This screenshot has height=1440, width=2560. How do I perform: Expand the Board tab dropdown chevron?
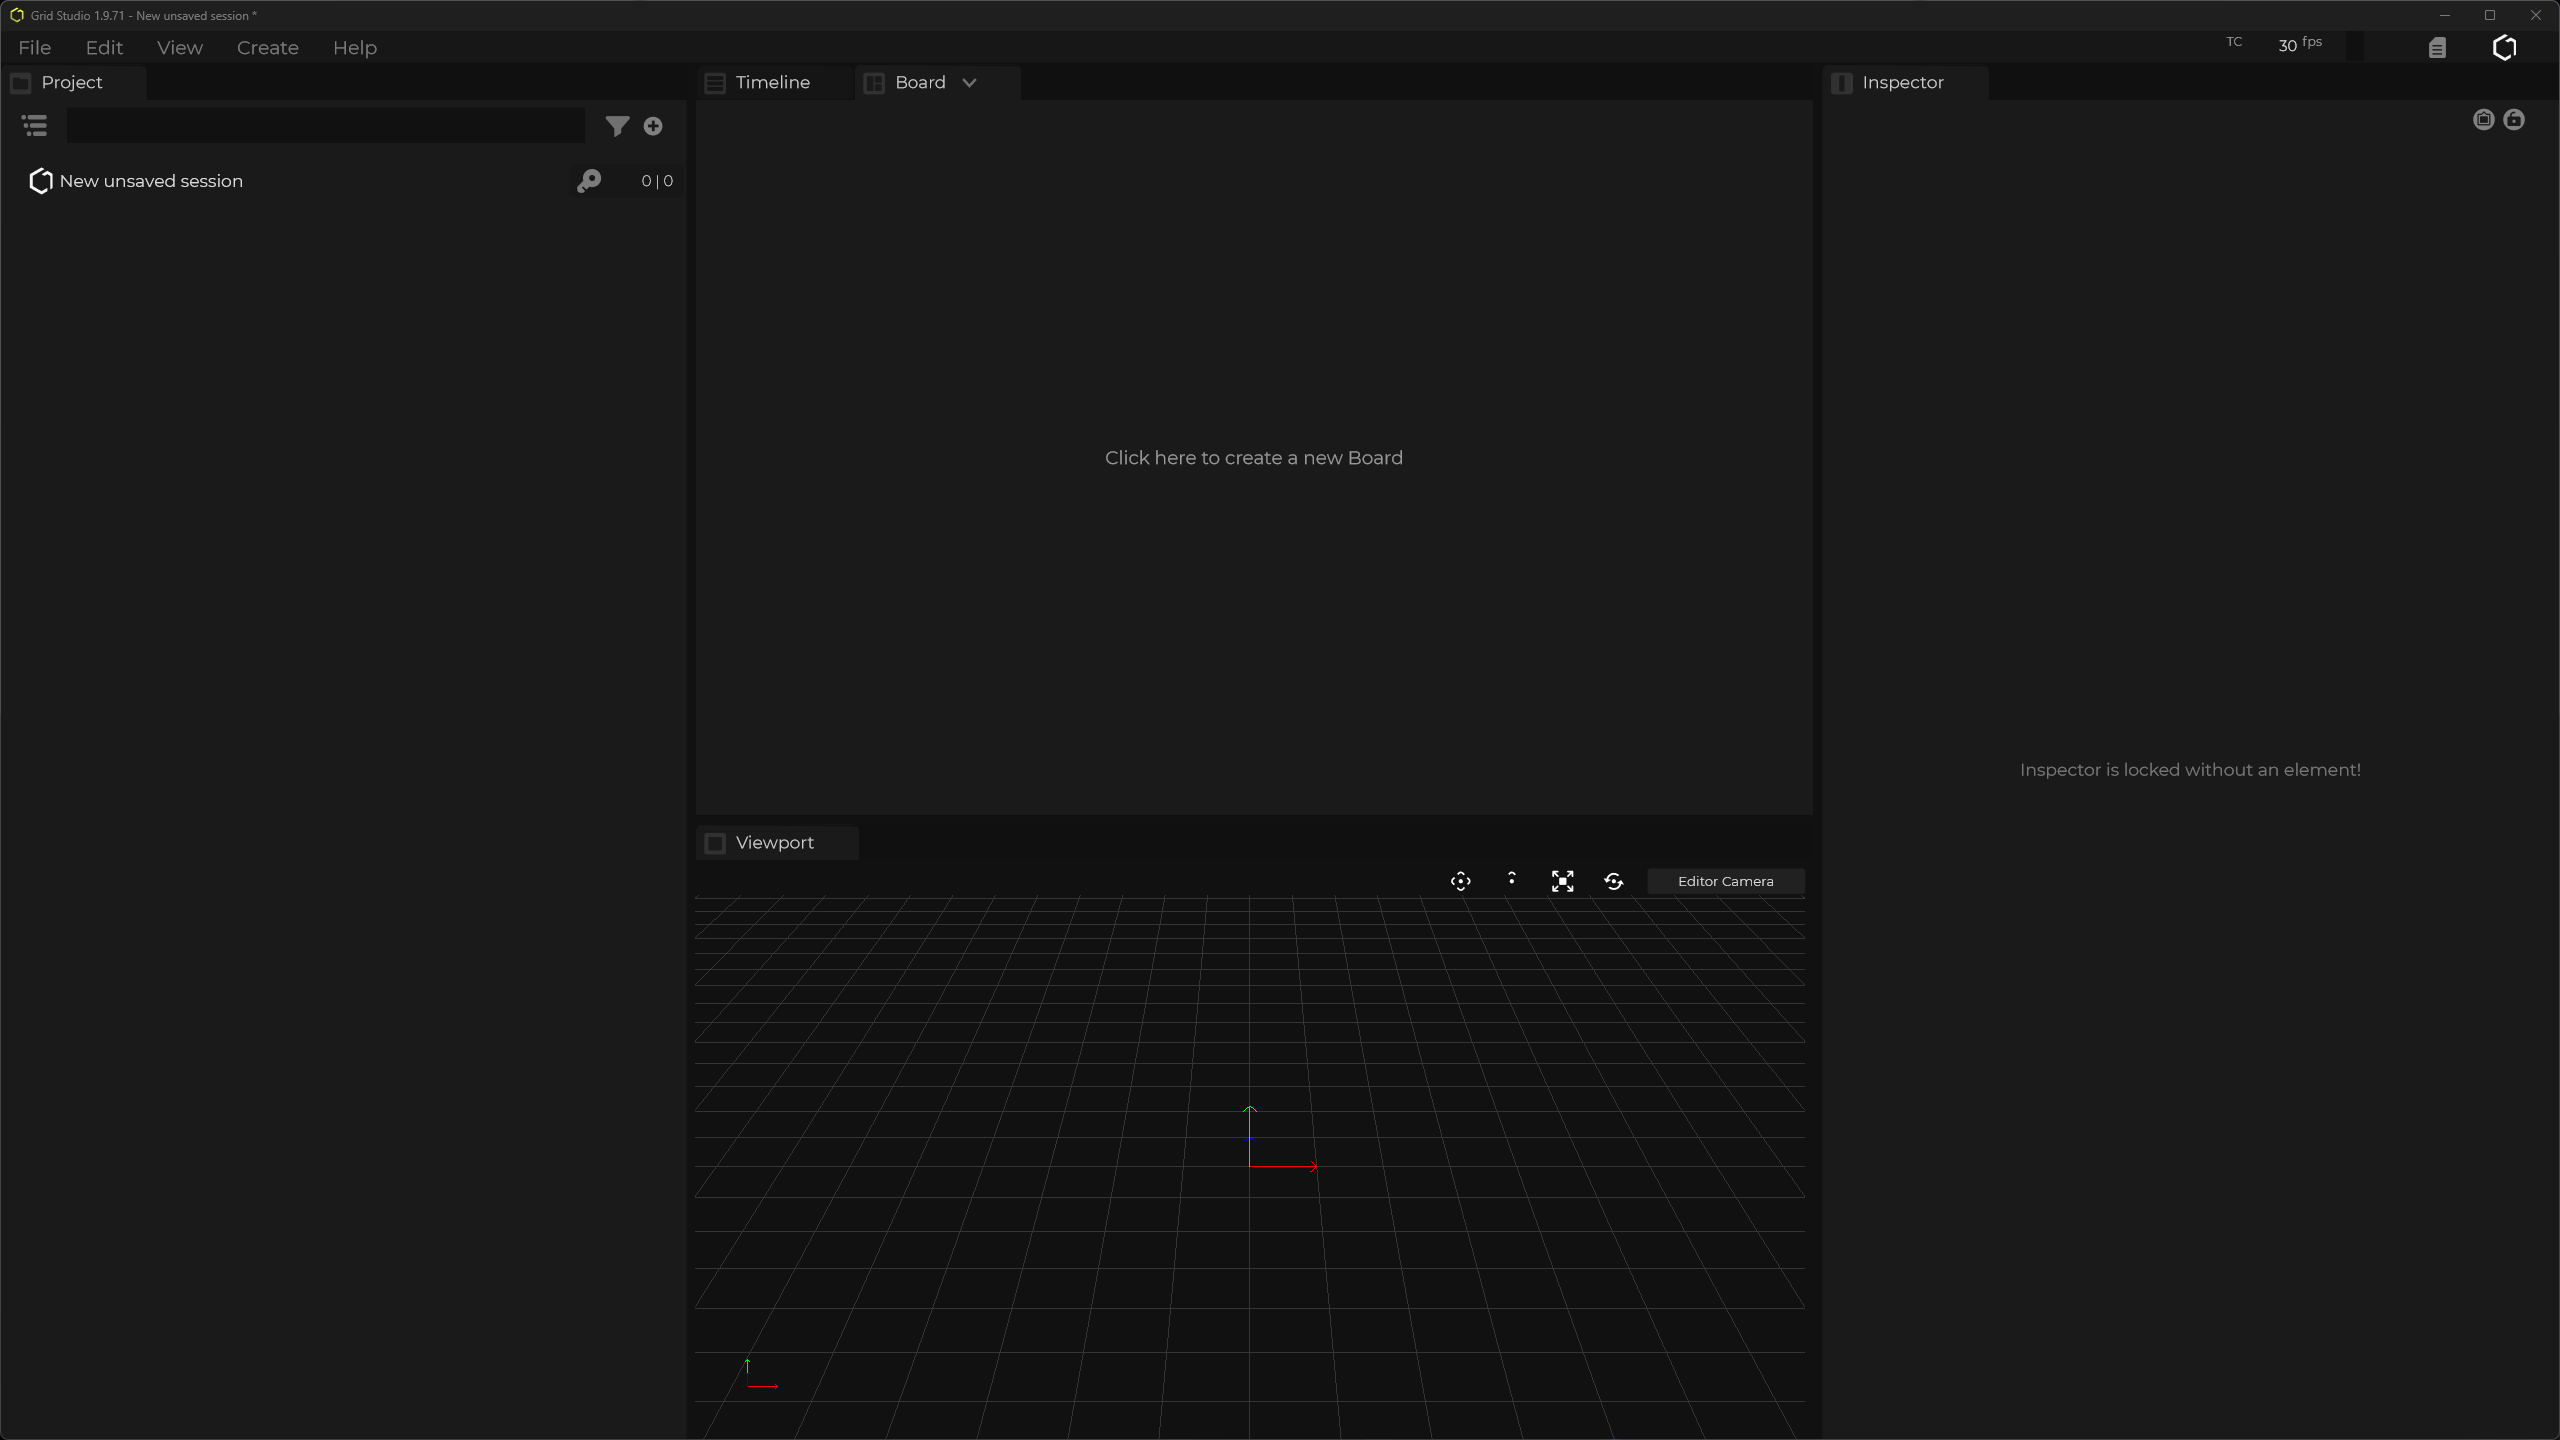click(x=969, y=83)
